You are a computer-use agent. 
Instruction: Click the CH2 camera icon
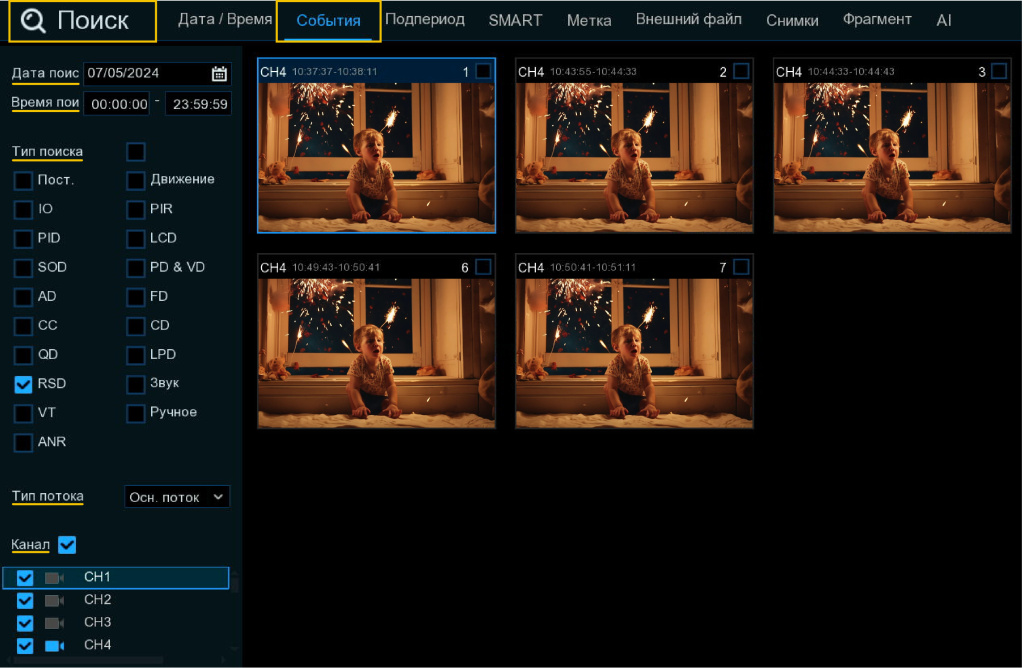(x=54, y=601)
